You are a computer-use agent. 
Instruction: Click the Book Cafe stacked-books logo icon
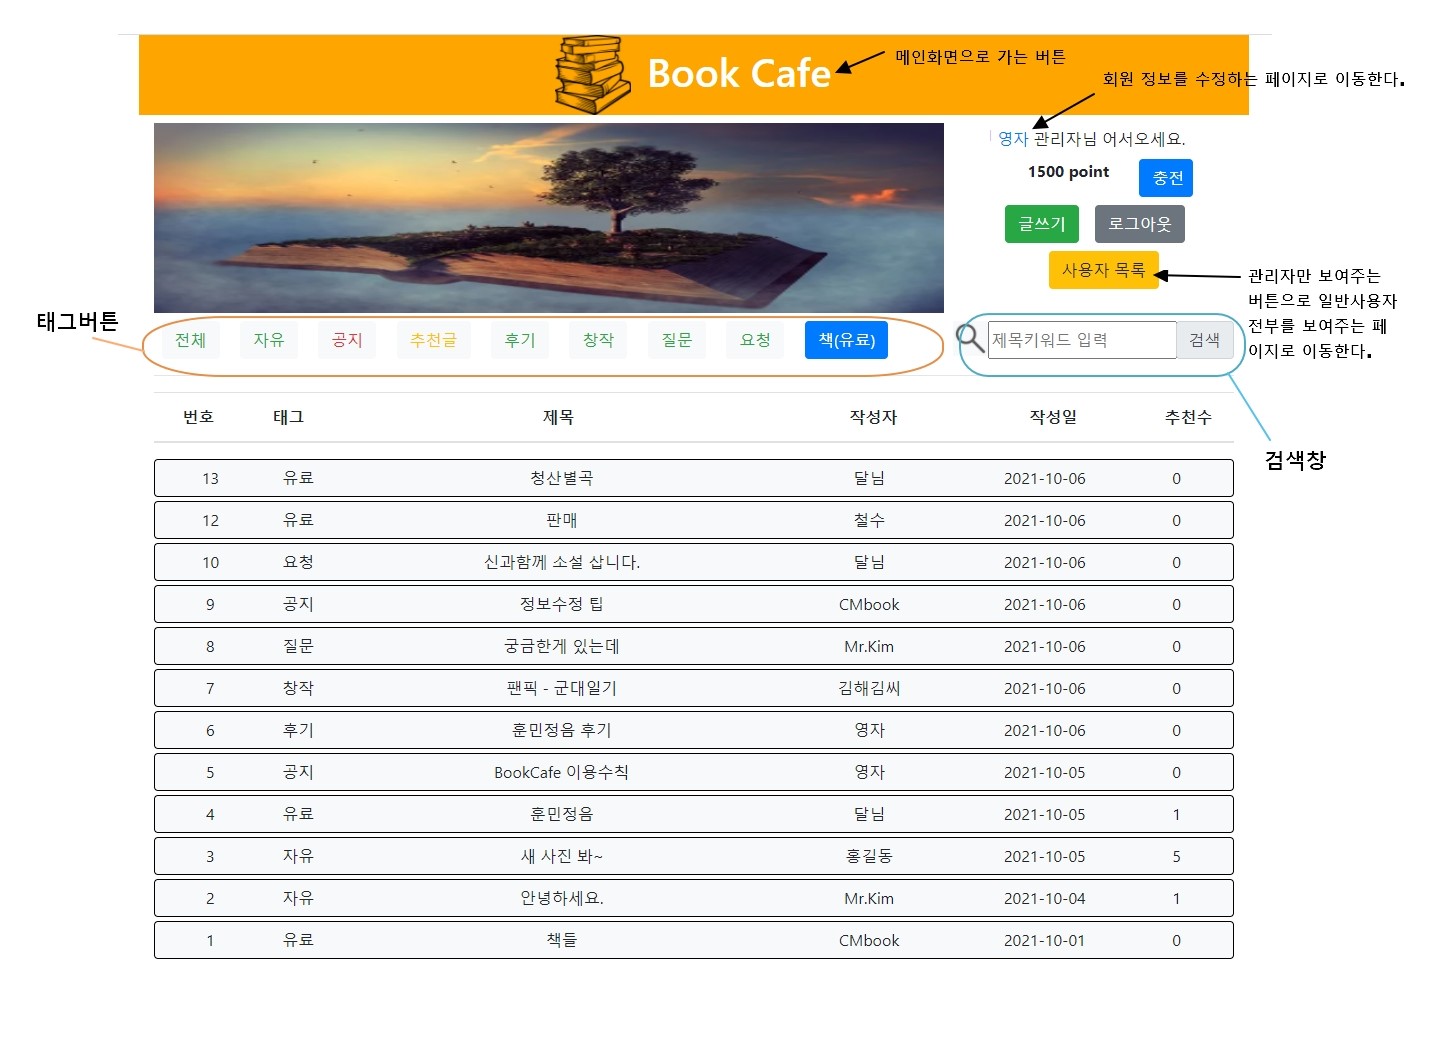coord(590,73)
